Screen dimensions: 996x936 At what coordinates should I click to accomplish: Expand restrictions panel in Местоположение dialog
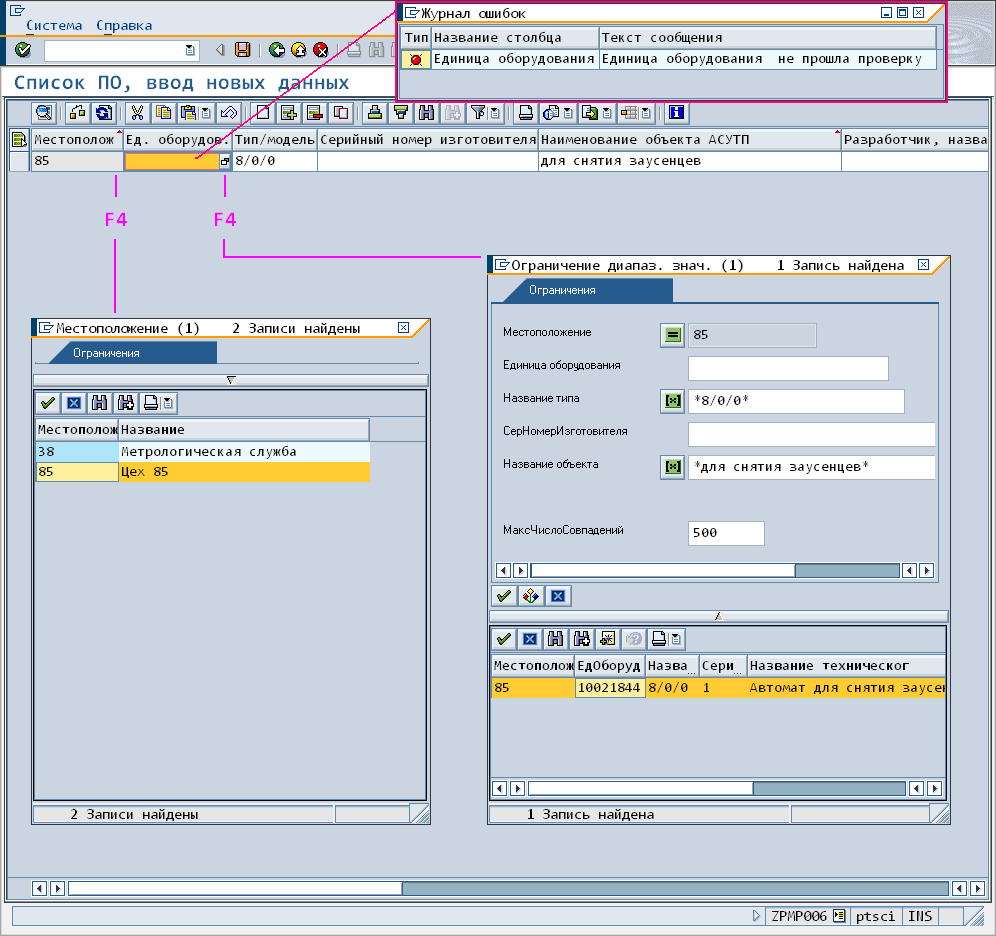click(x=231, y=380)
